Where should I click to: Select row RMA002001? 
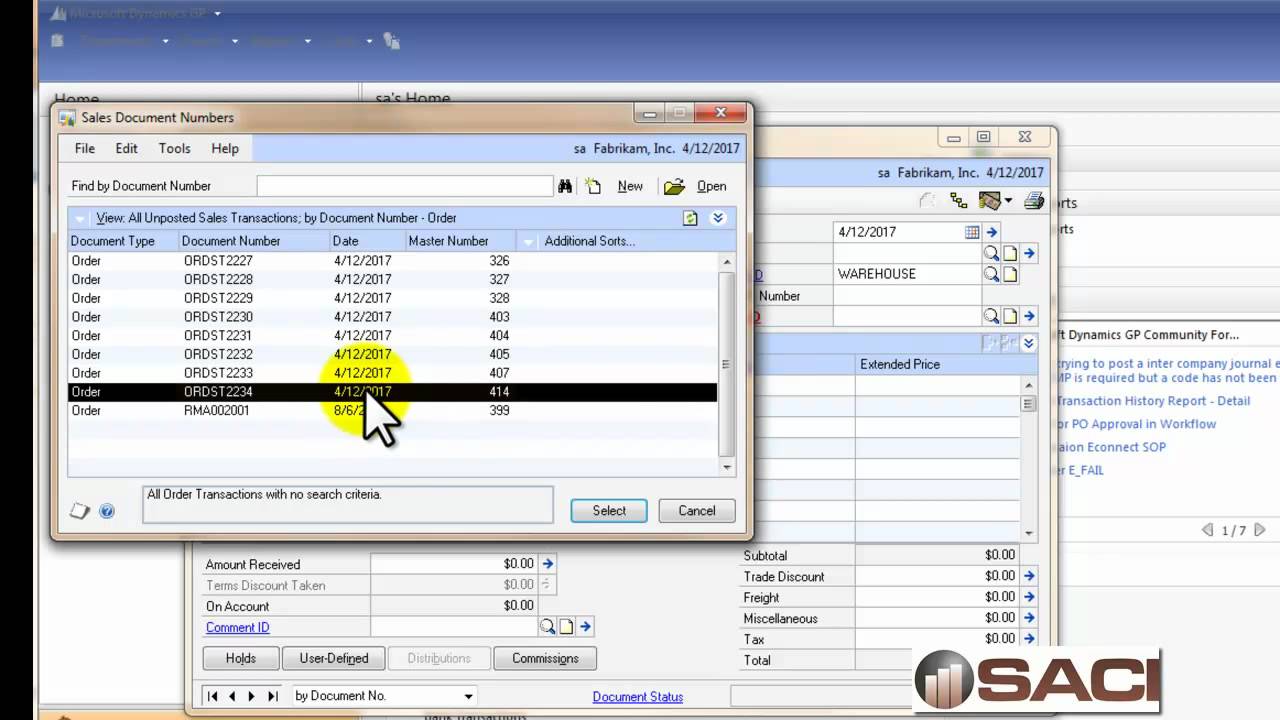(x=393, y=410)
